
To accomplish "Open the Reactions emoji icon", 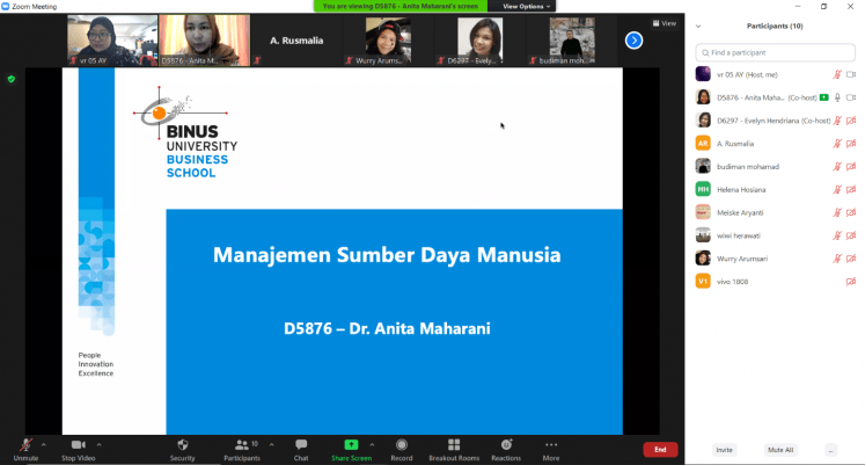I will tap(506, 444).
